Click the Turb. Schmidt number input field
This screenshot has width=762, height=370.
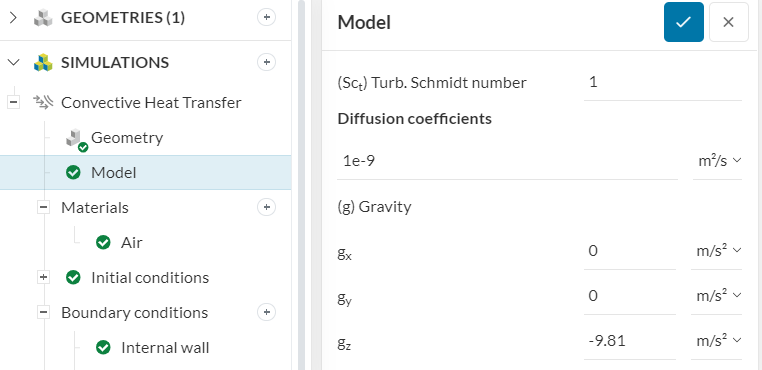[662, 83]
